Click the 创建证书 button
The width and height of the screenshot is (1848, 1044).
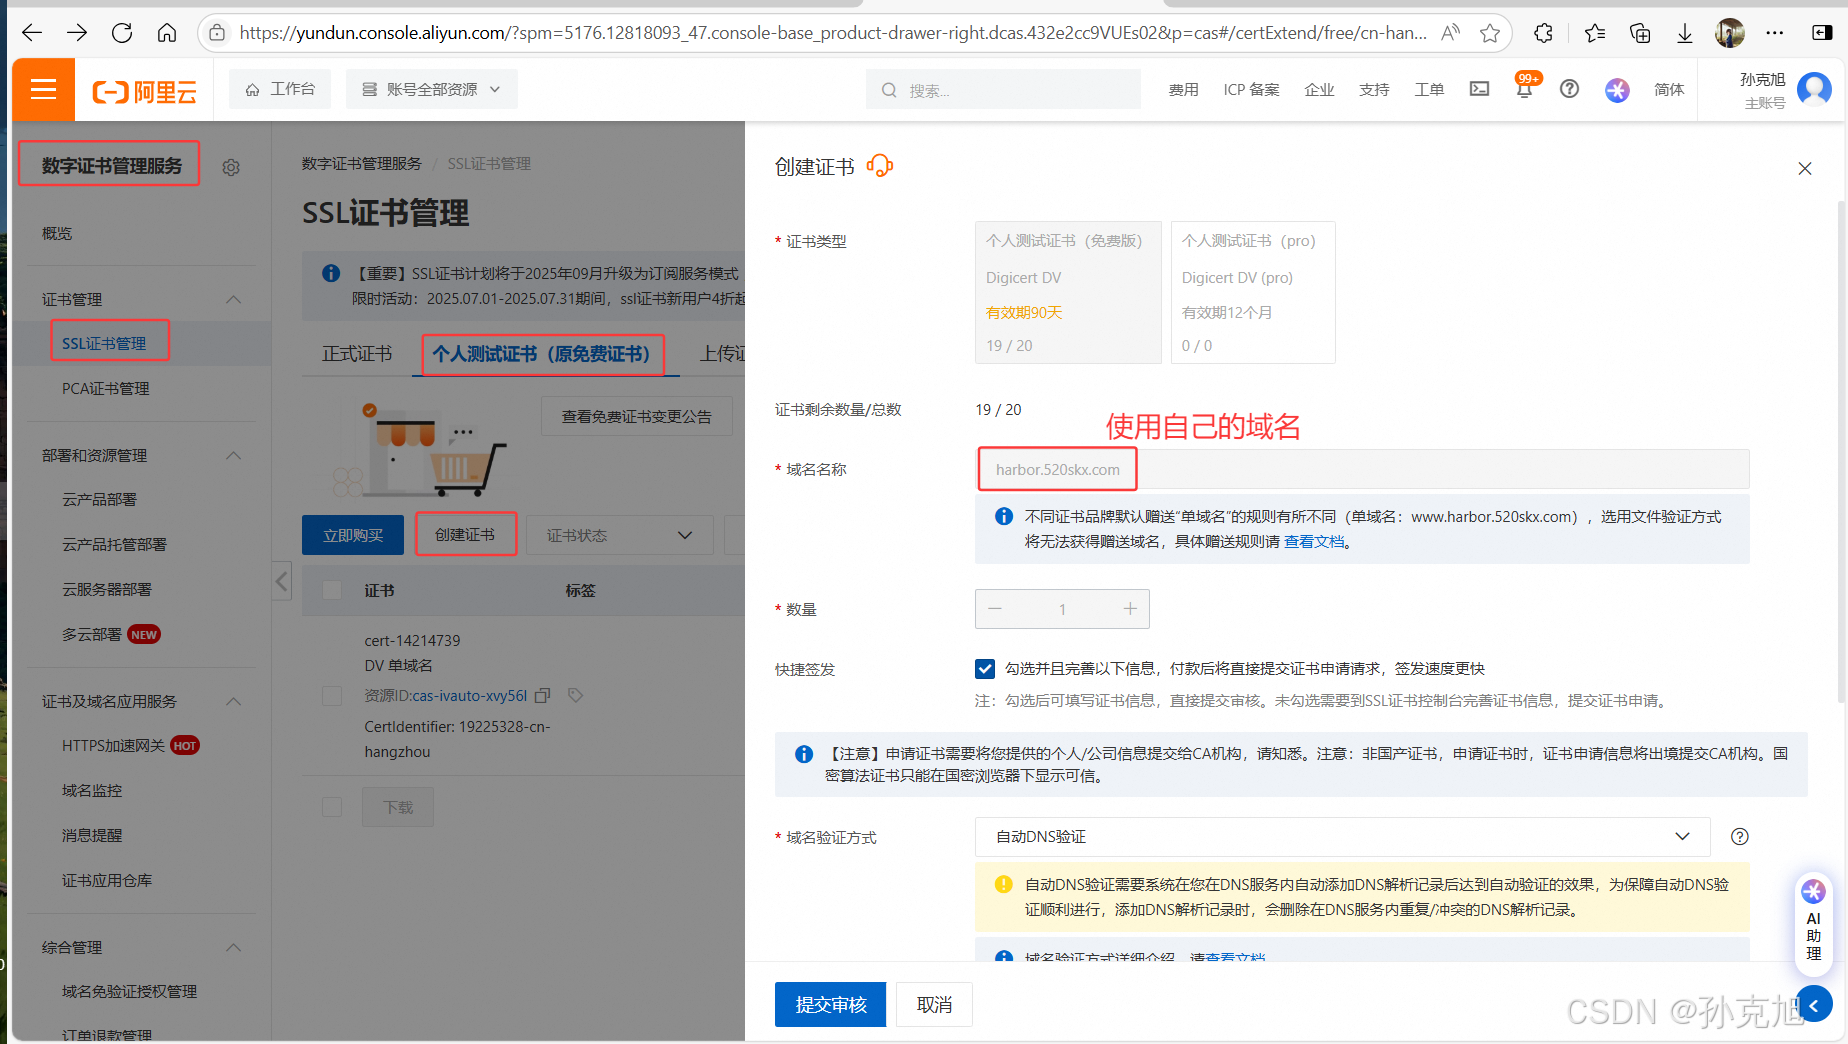click(465, 535)
